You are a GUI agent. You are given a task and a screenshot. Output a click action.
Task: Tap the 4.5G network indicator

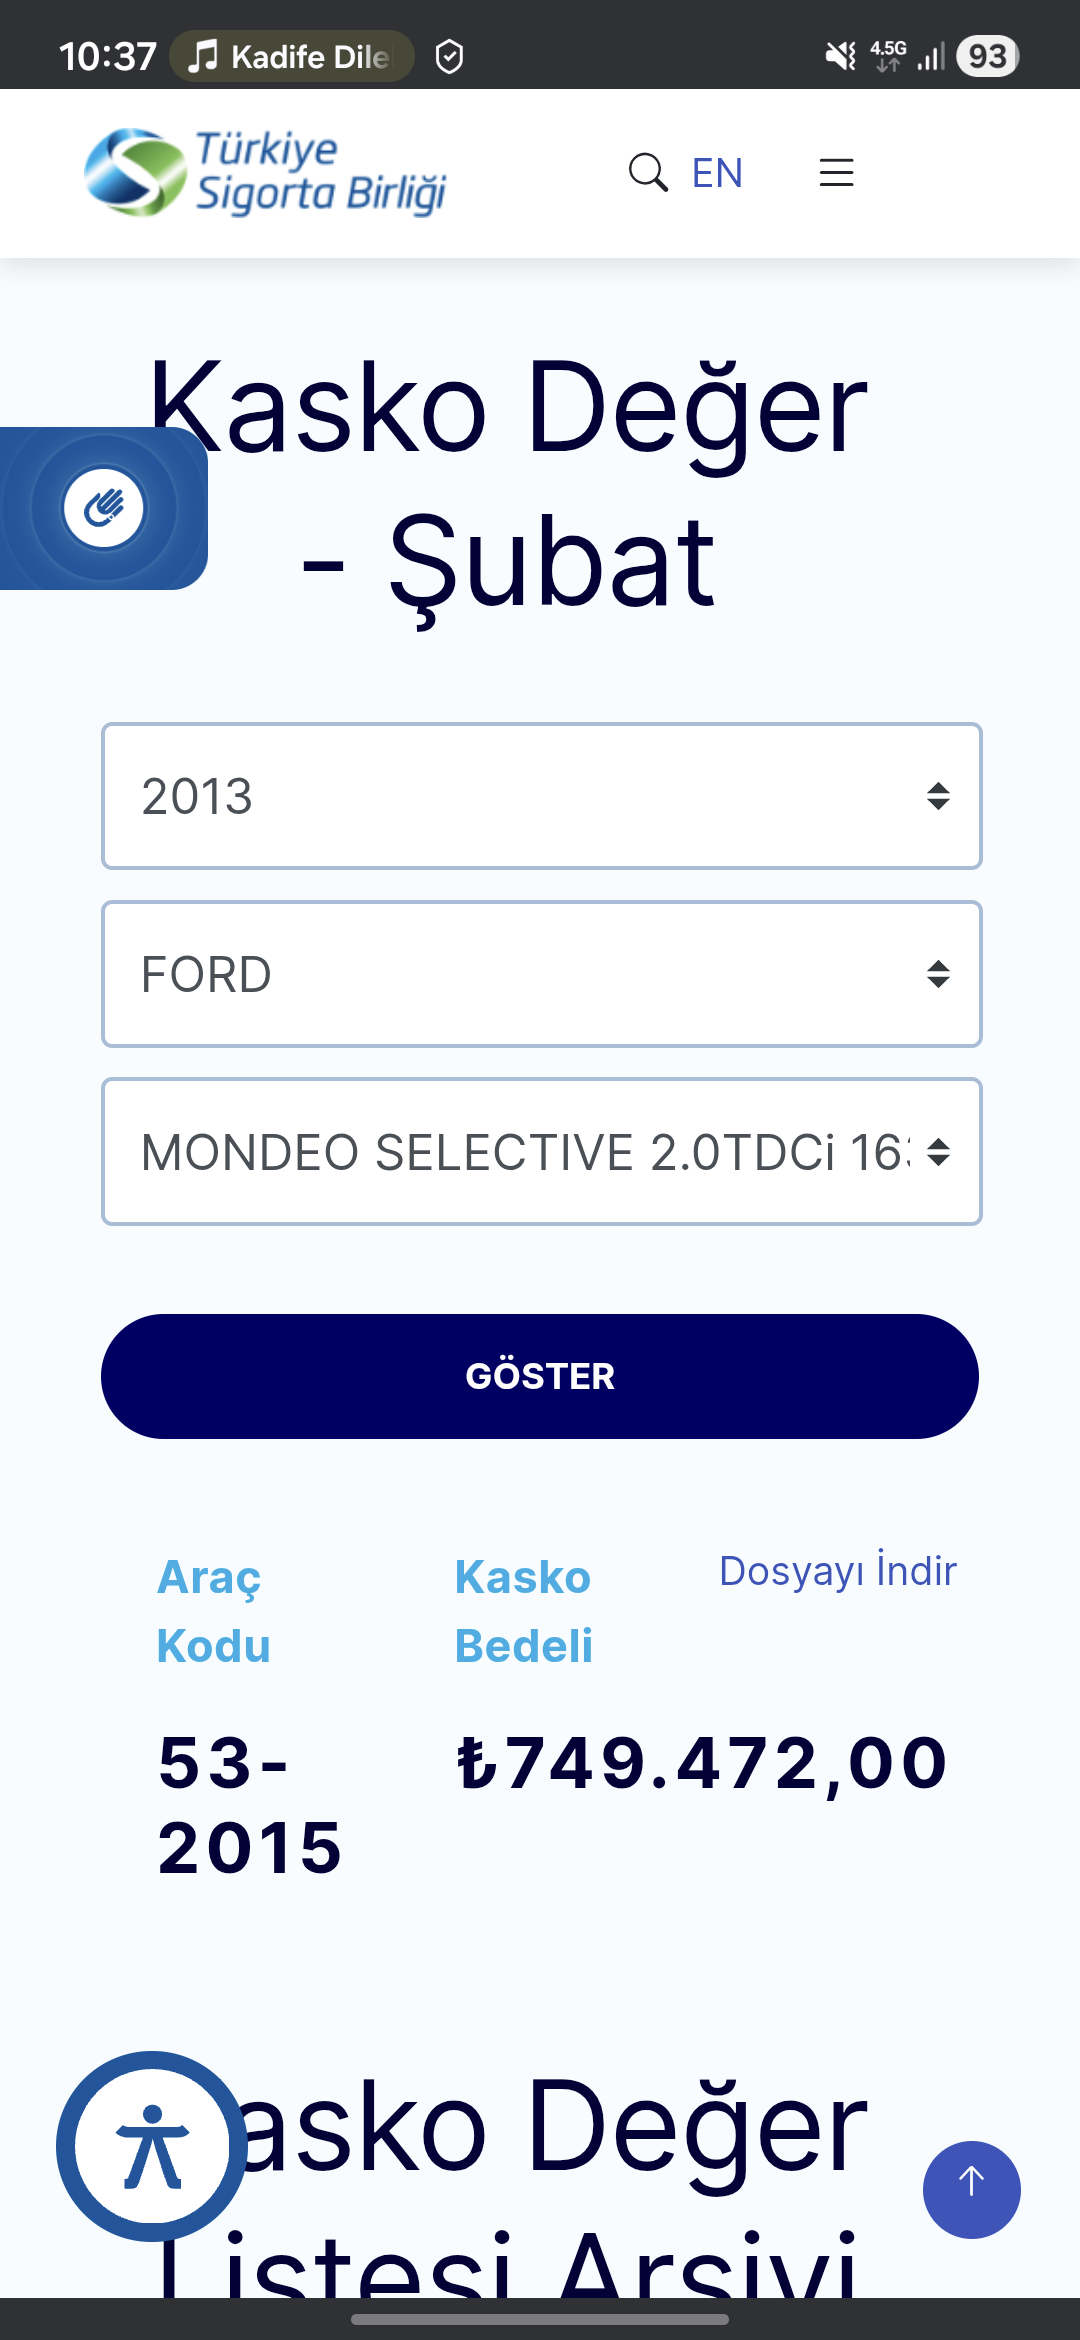pyautogui.click(x=888, y=56)
